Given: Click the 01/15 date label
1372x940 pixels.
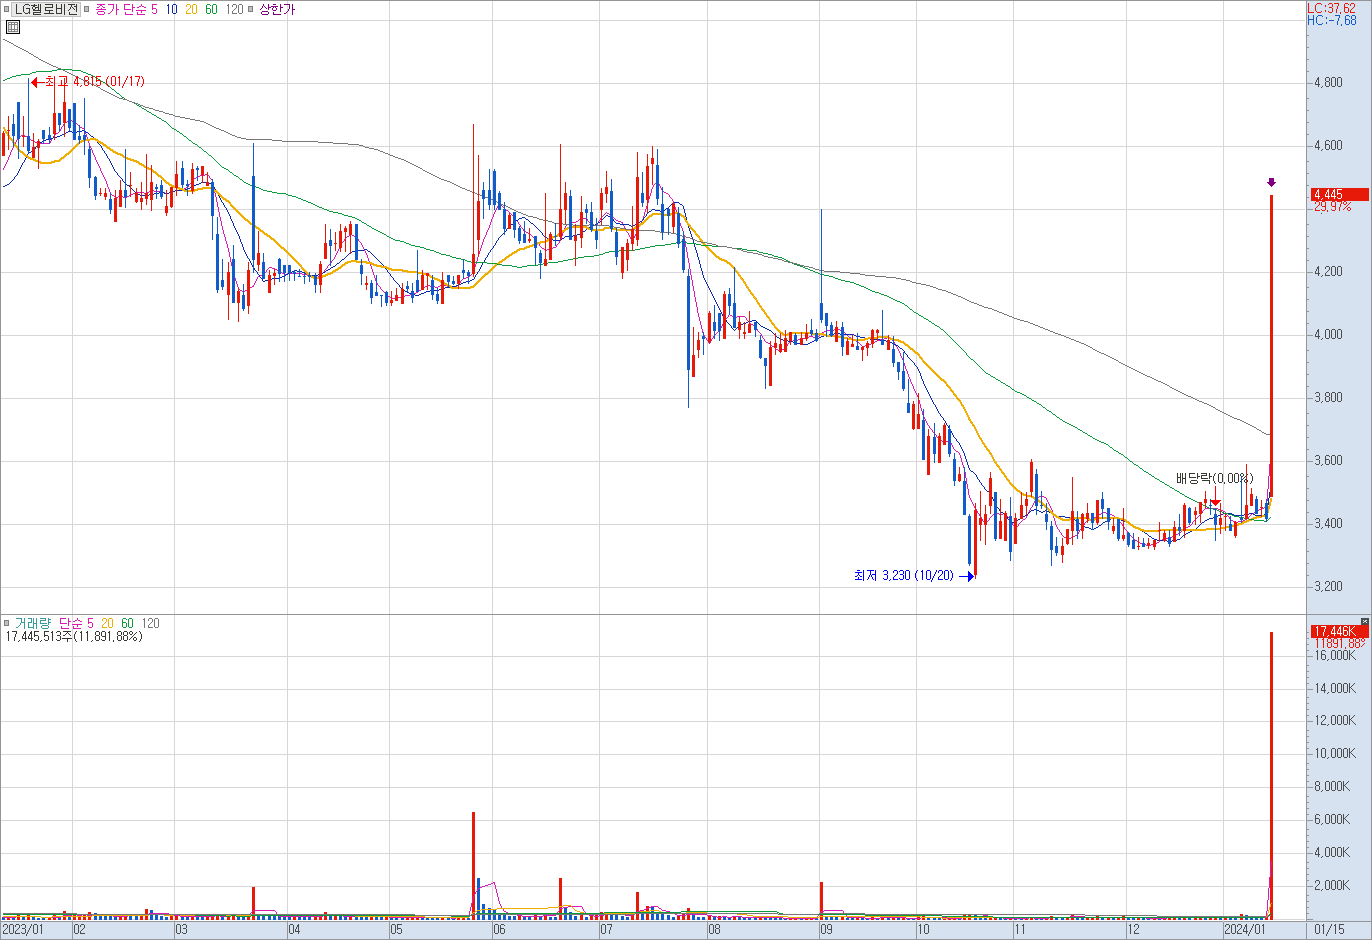Looking at the screenshot, I should coord(1329,930).
